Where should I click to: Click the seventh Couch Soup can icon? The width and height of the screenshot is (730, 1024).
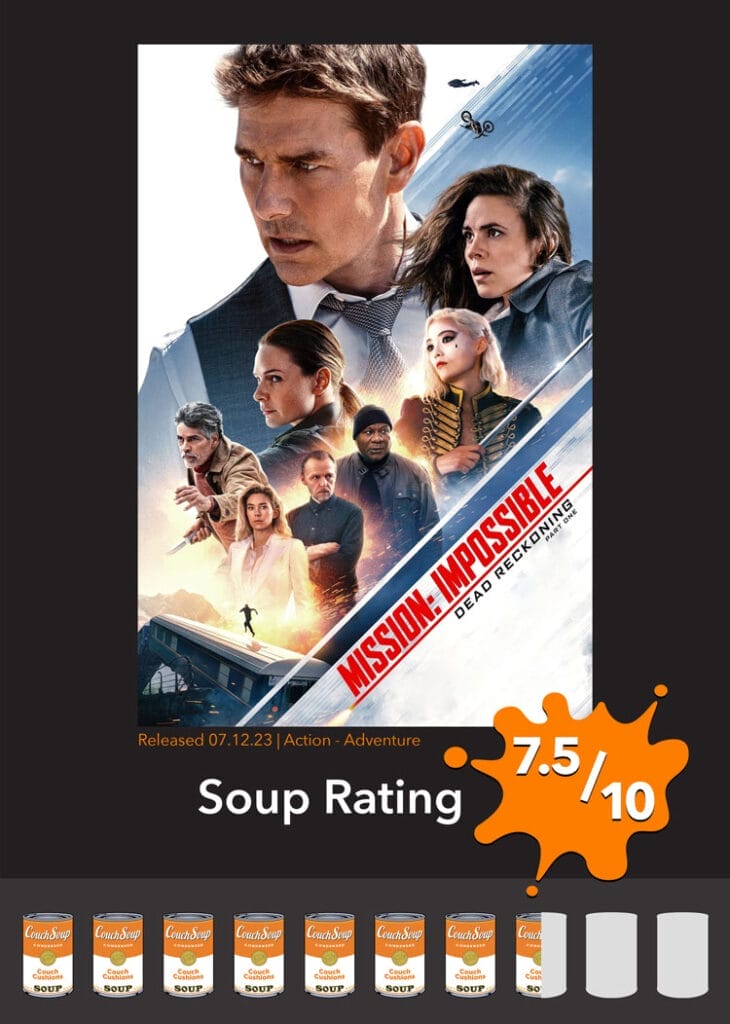click(x=470, y=954)
